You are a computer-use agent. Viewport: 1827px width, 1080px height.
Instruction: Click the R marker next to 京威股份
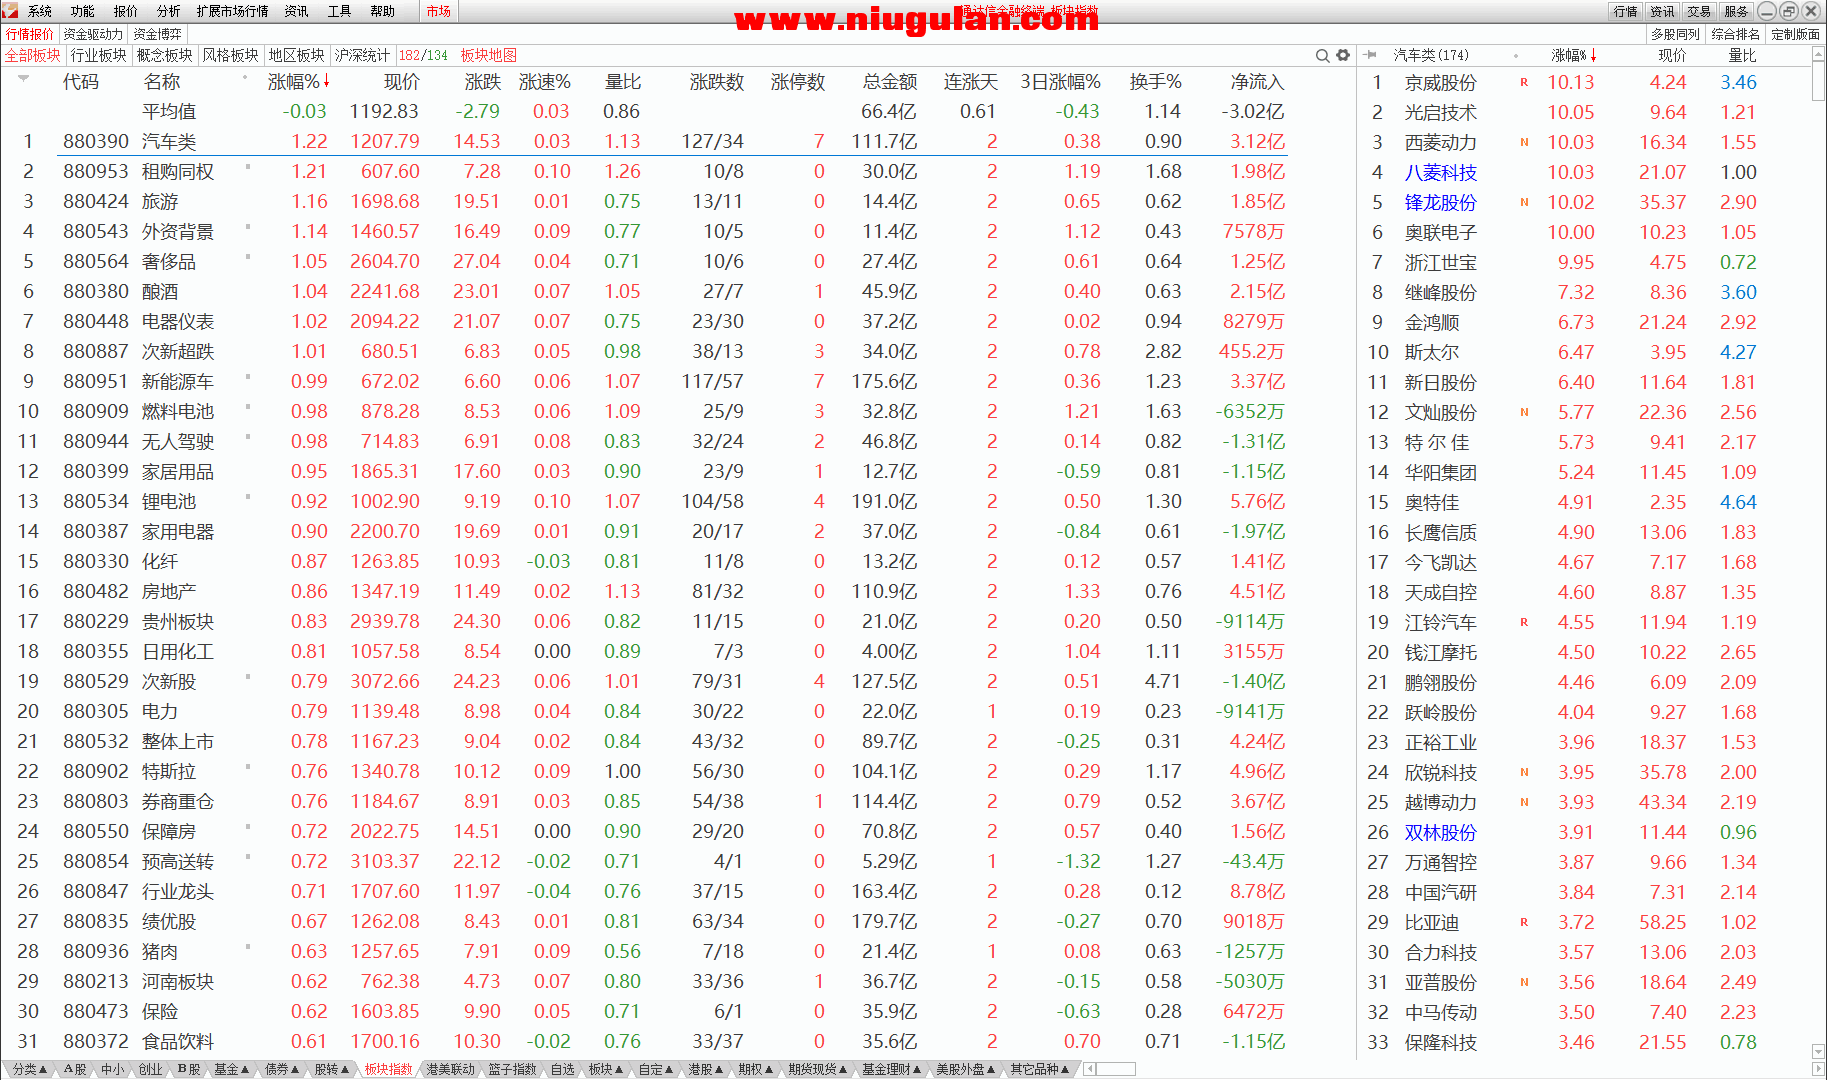(x=1524, y=82)
